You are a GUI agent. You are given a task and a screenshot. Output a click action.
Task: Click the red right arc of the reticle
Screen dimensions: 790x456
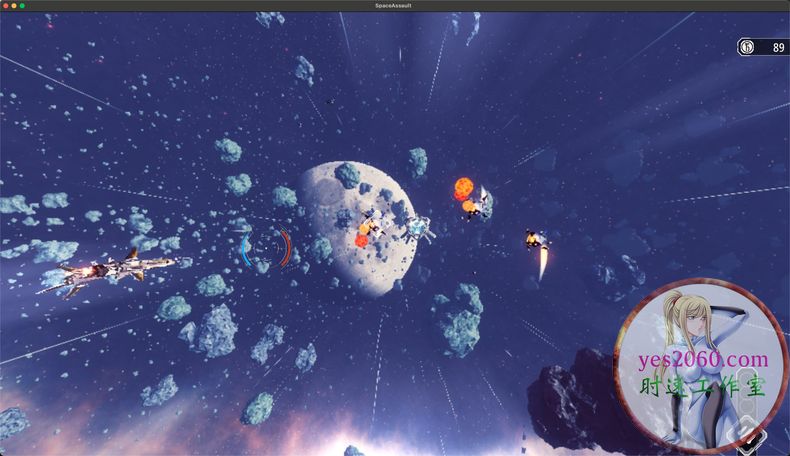(x=287, y=248)
